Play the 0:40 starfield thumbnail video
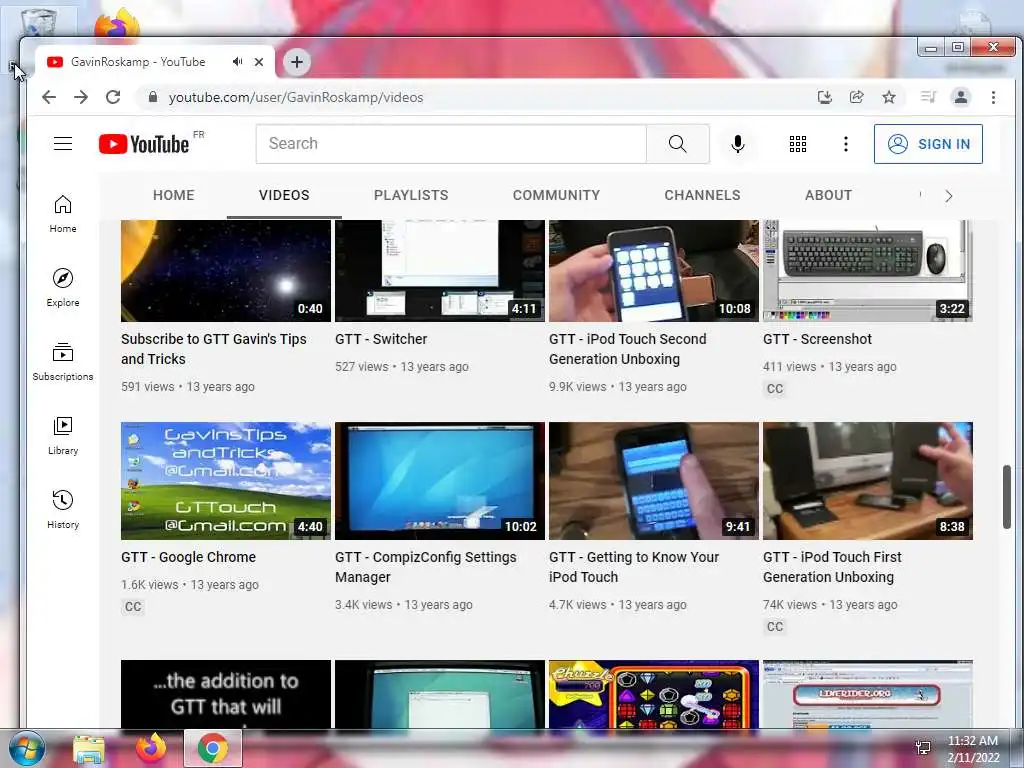The width and height of the screenshot is (1024, 768). coord(226,270)
